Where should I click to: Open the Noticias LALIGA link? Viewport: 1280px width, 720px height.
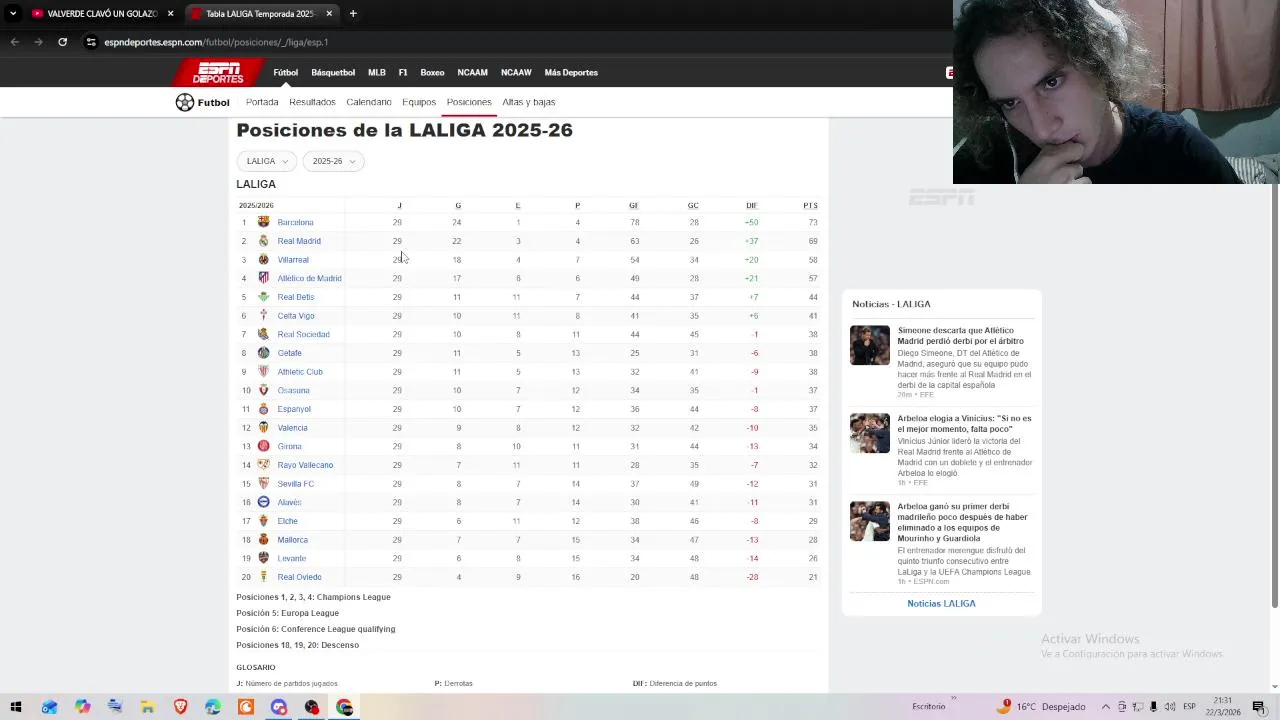click(941, 604)
